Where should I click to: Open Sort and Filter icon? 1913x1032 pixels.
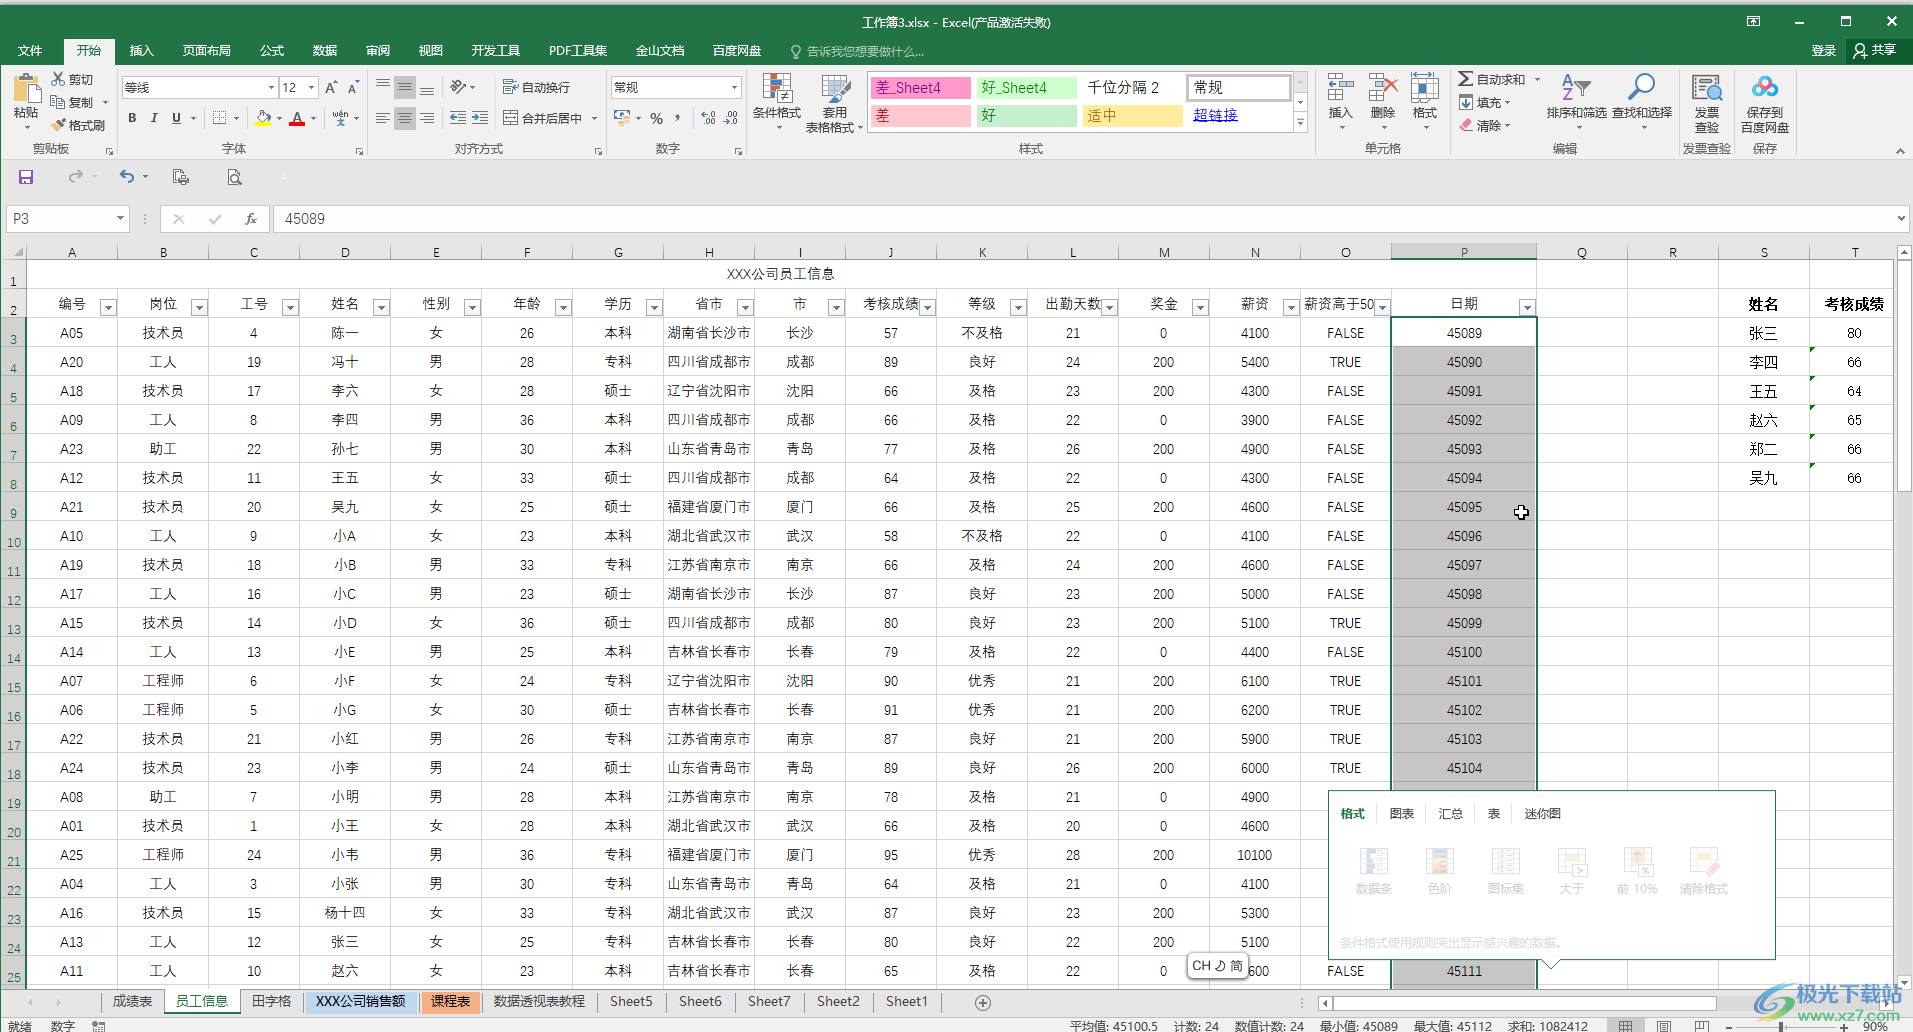(x=1576, y=88)
